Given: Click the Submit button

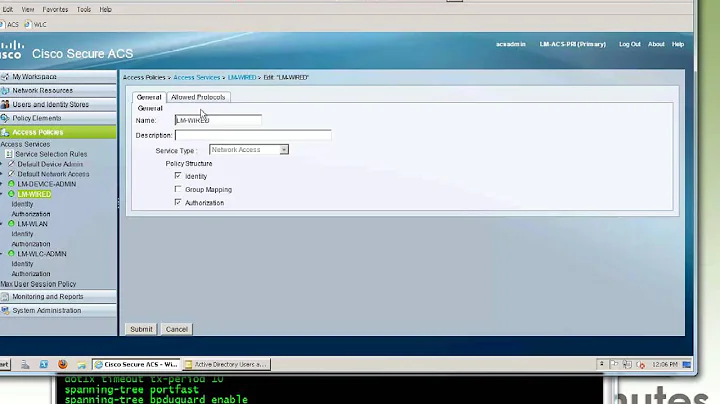Looking at the screenshot, I should coord(141,329).
